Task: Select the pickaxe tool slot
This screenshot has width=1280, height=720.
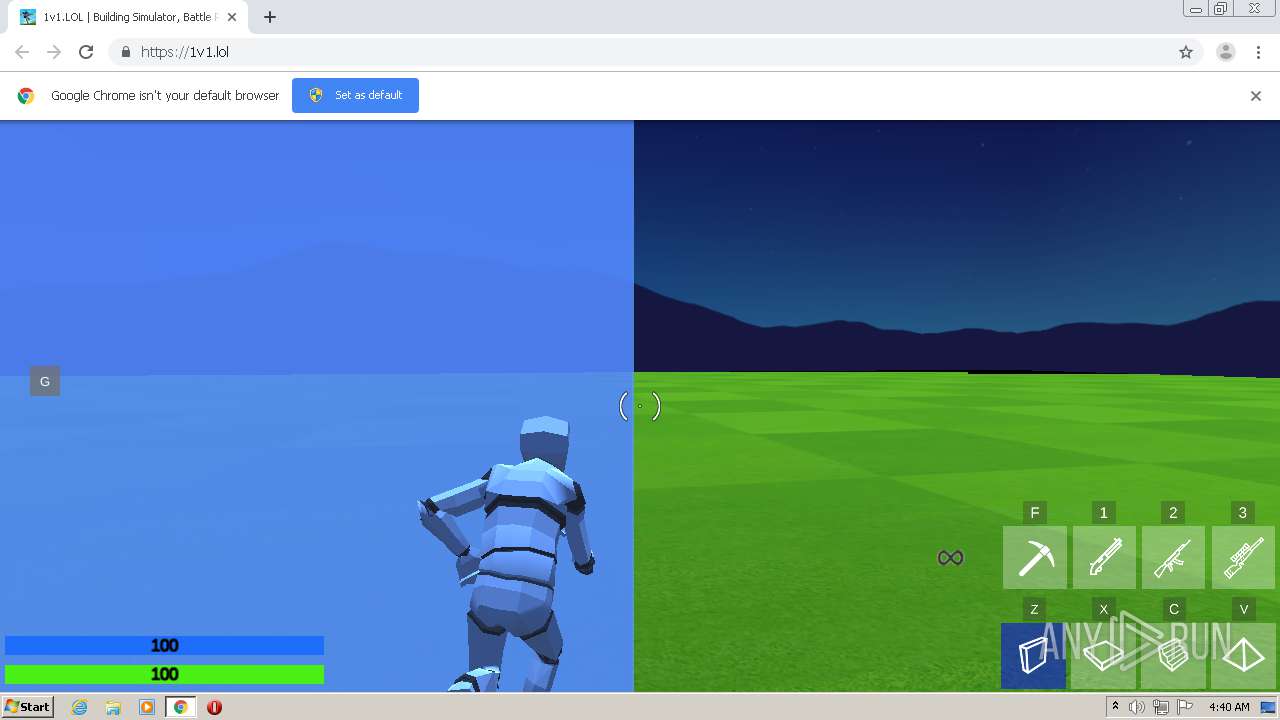Action: 1034,558
